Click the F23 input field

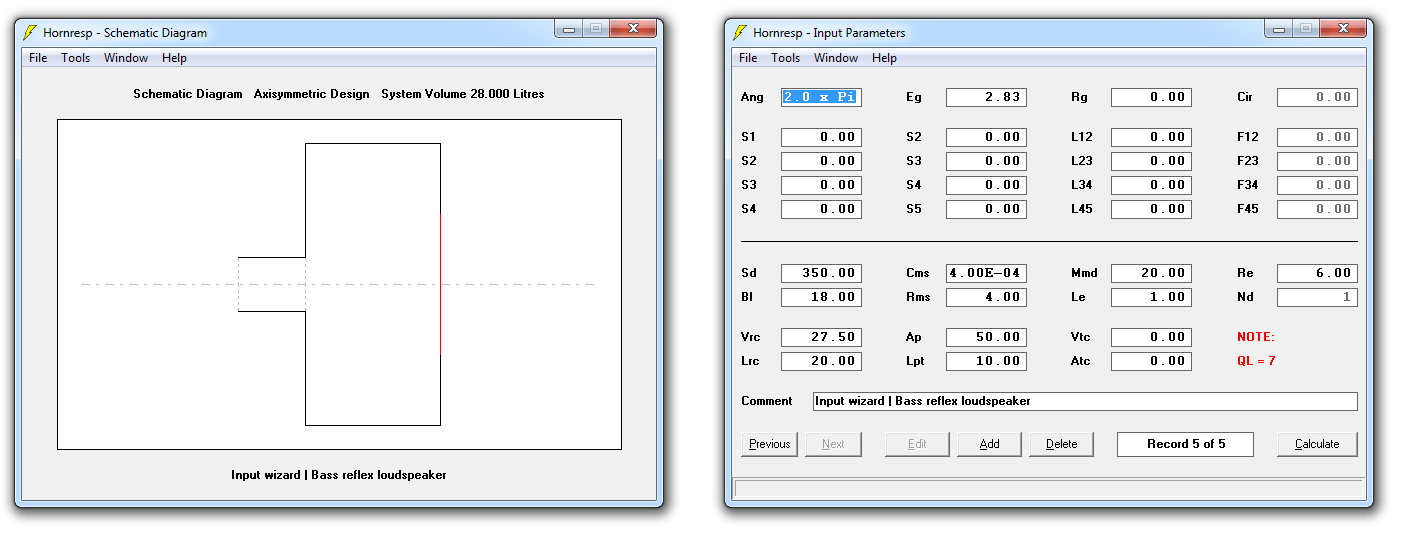click(1317, 161)
